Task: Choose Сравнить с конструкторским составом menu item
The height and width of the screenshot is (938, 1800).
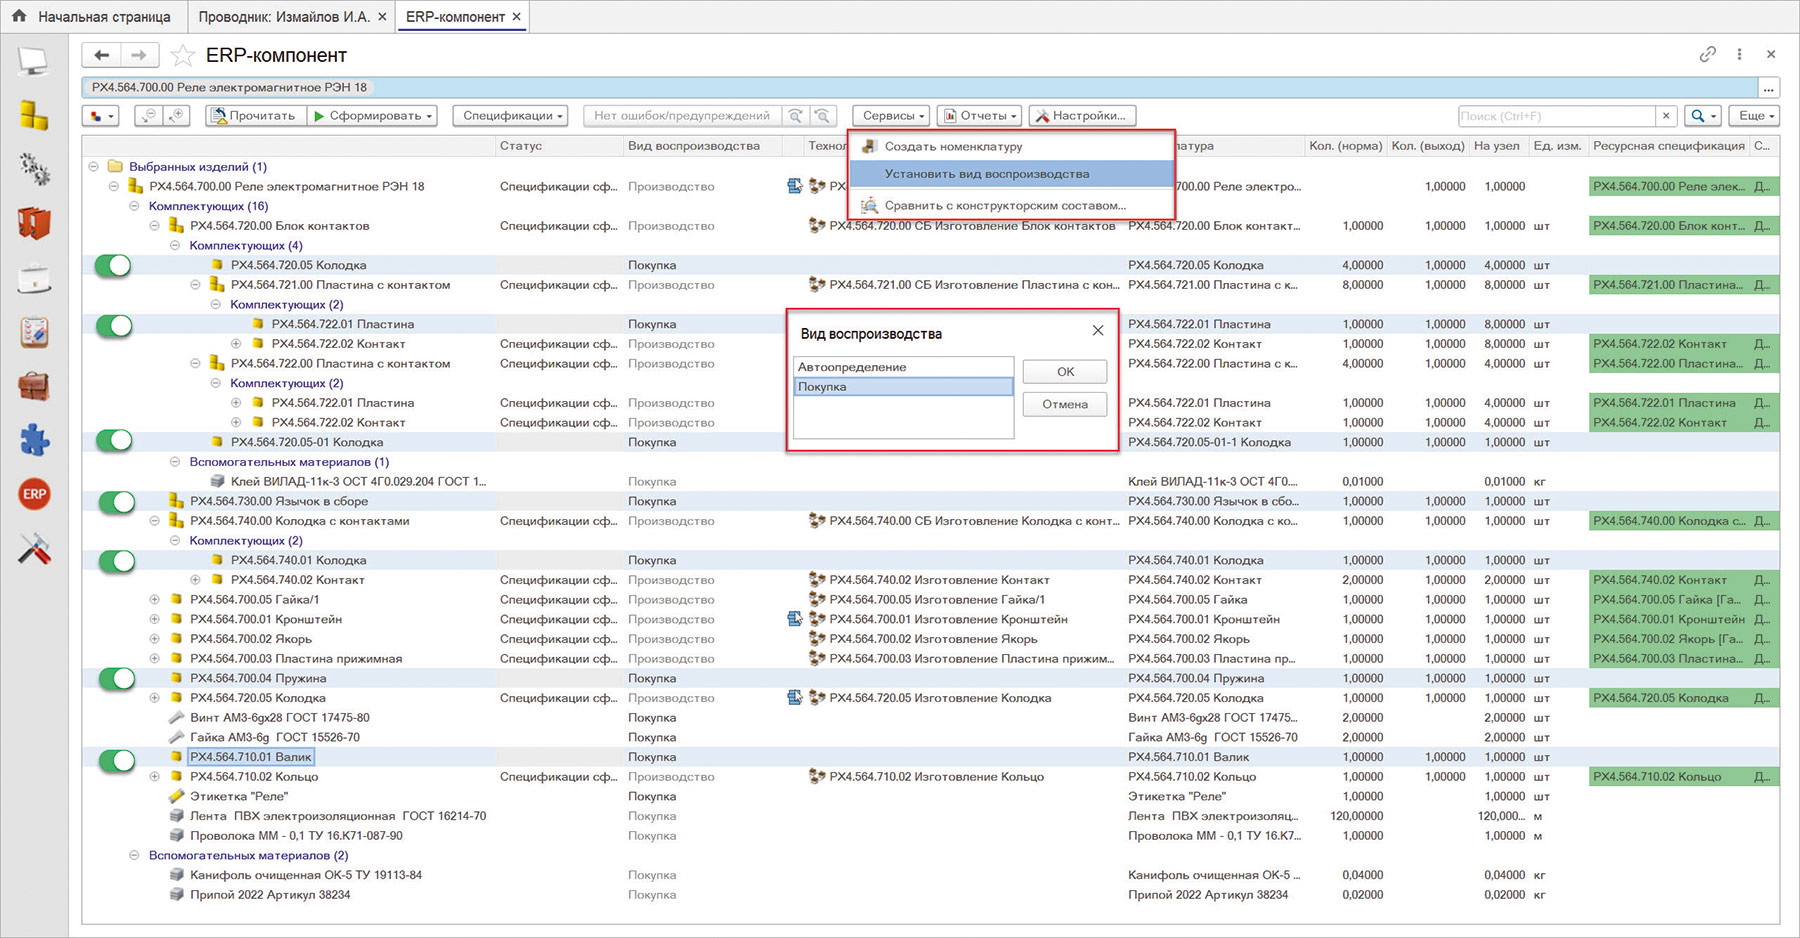Action: coord(1011,205)
